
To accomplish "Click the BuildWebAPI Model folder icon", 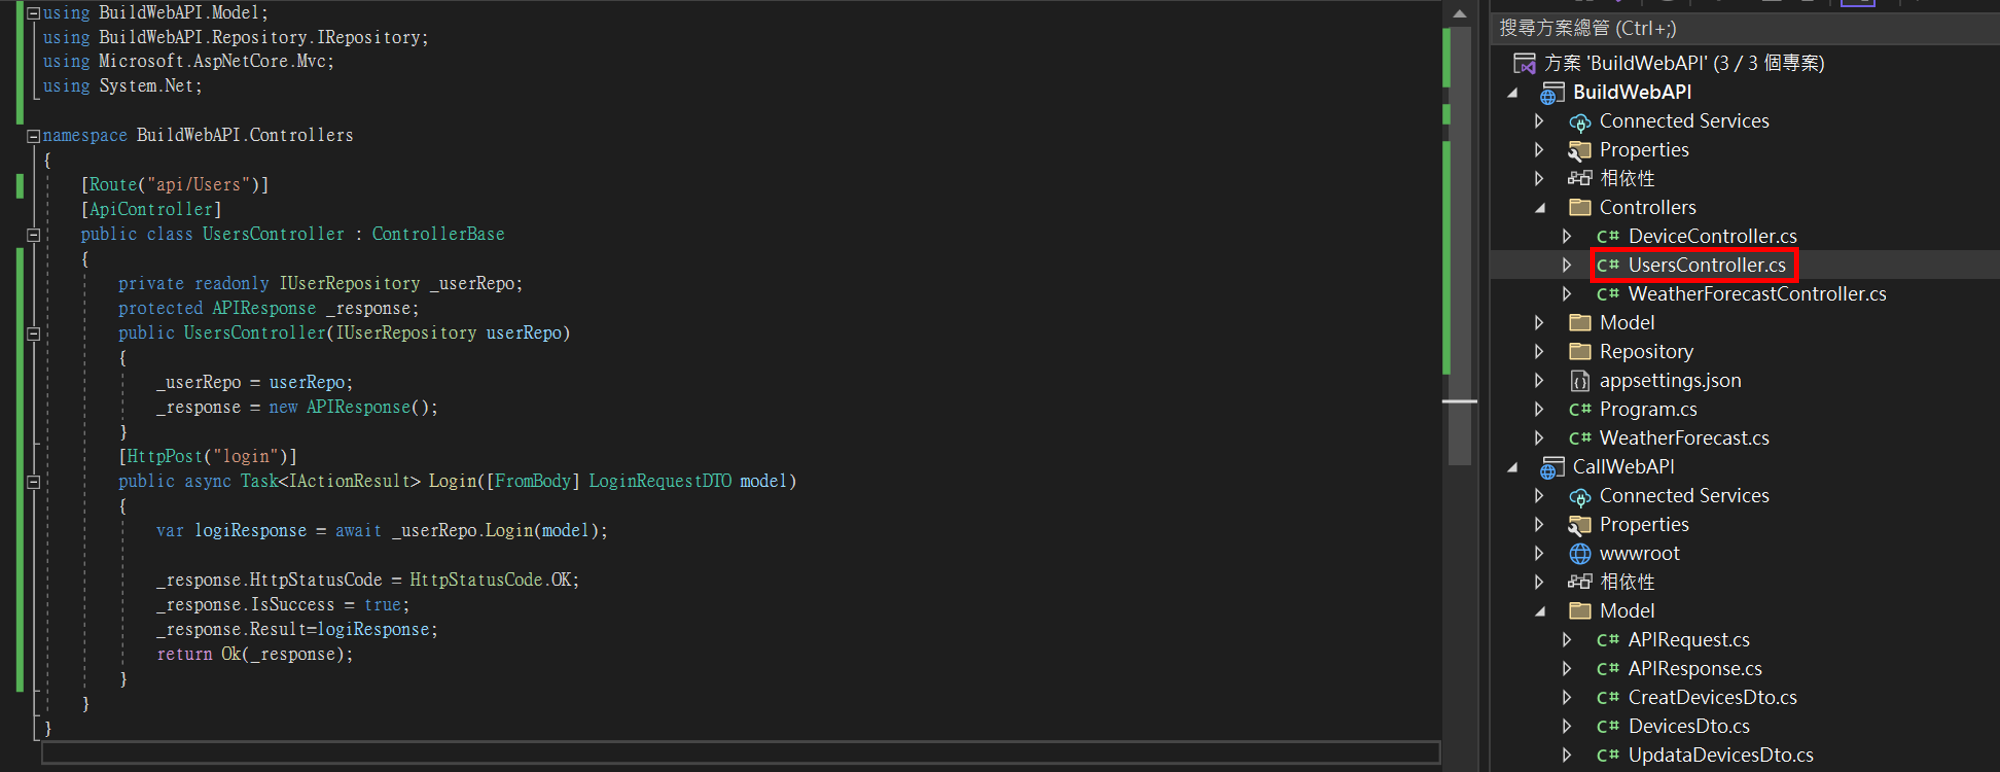I will 1580,323.
